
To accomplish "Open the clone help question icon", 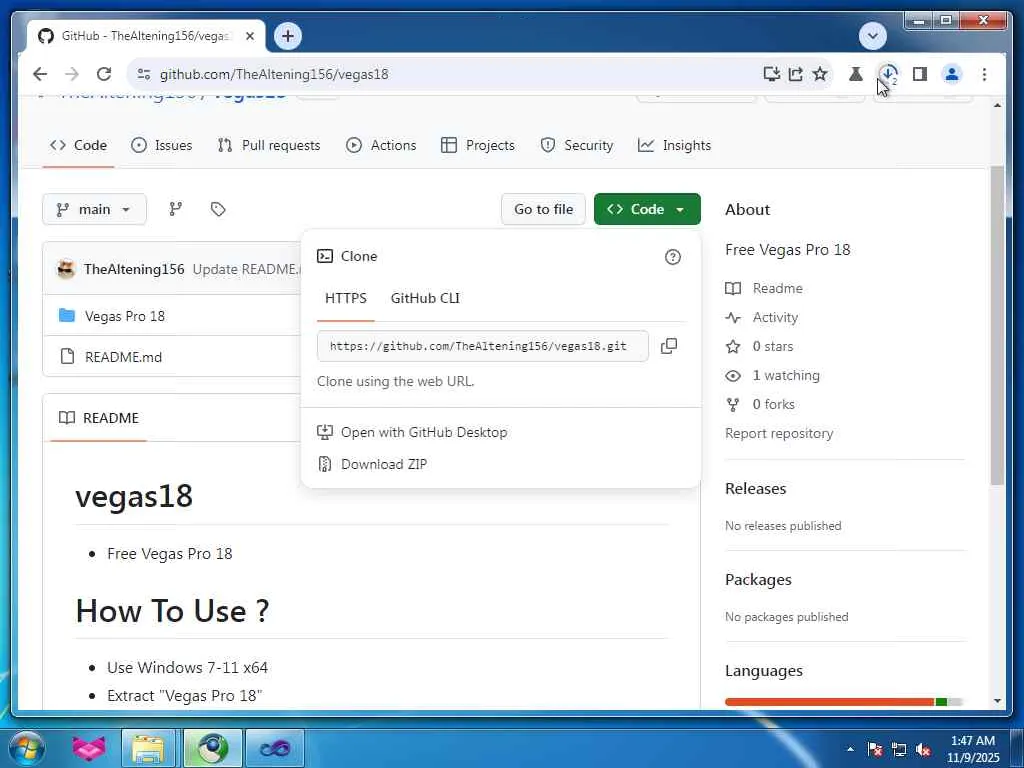I will click(673, 257).
